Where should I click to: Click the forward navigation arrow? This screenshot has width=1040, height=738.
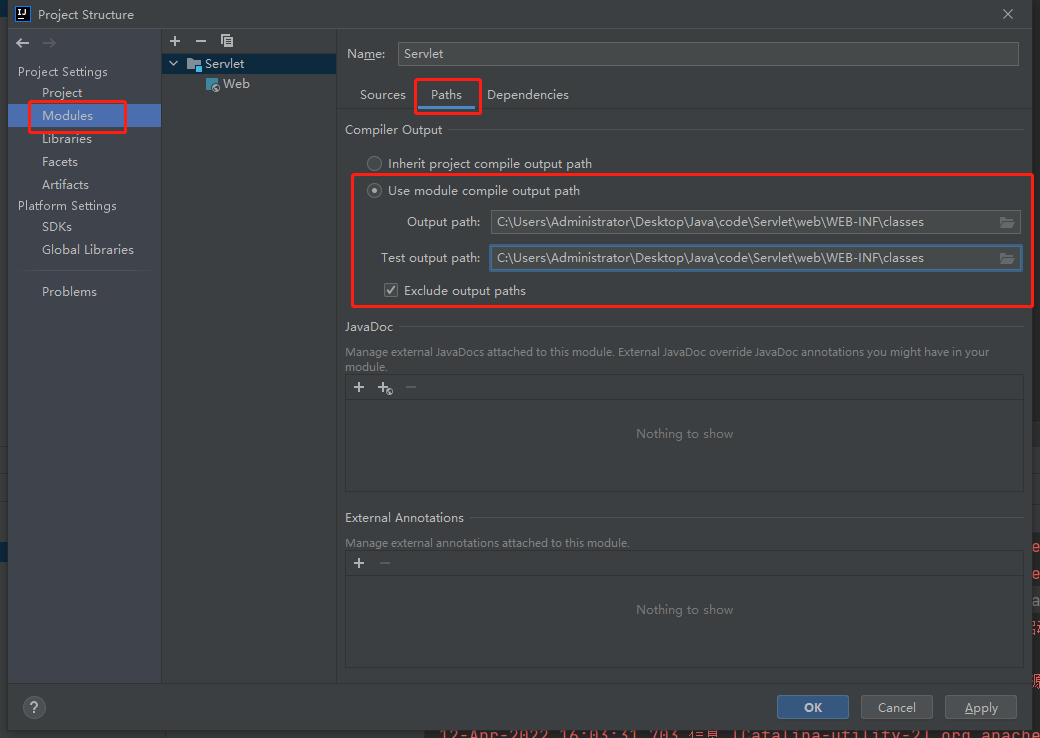coord(49,43)
